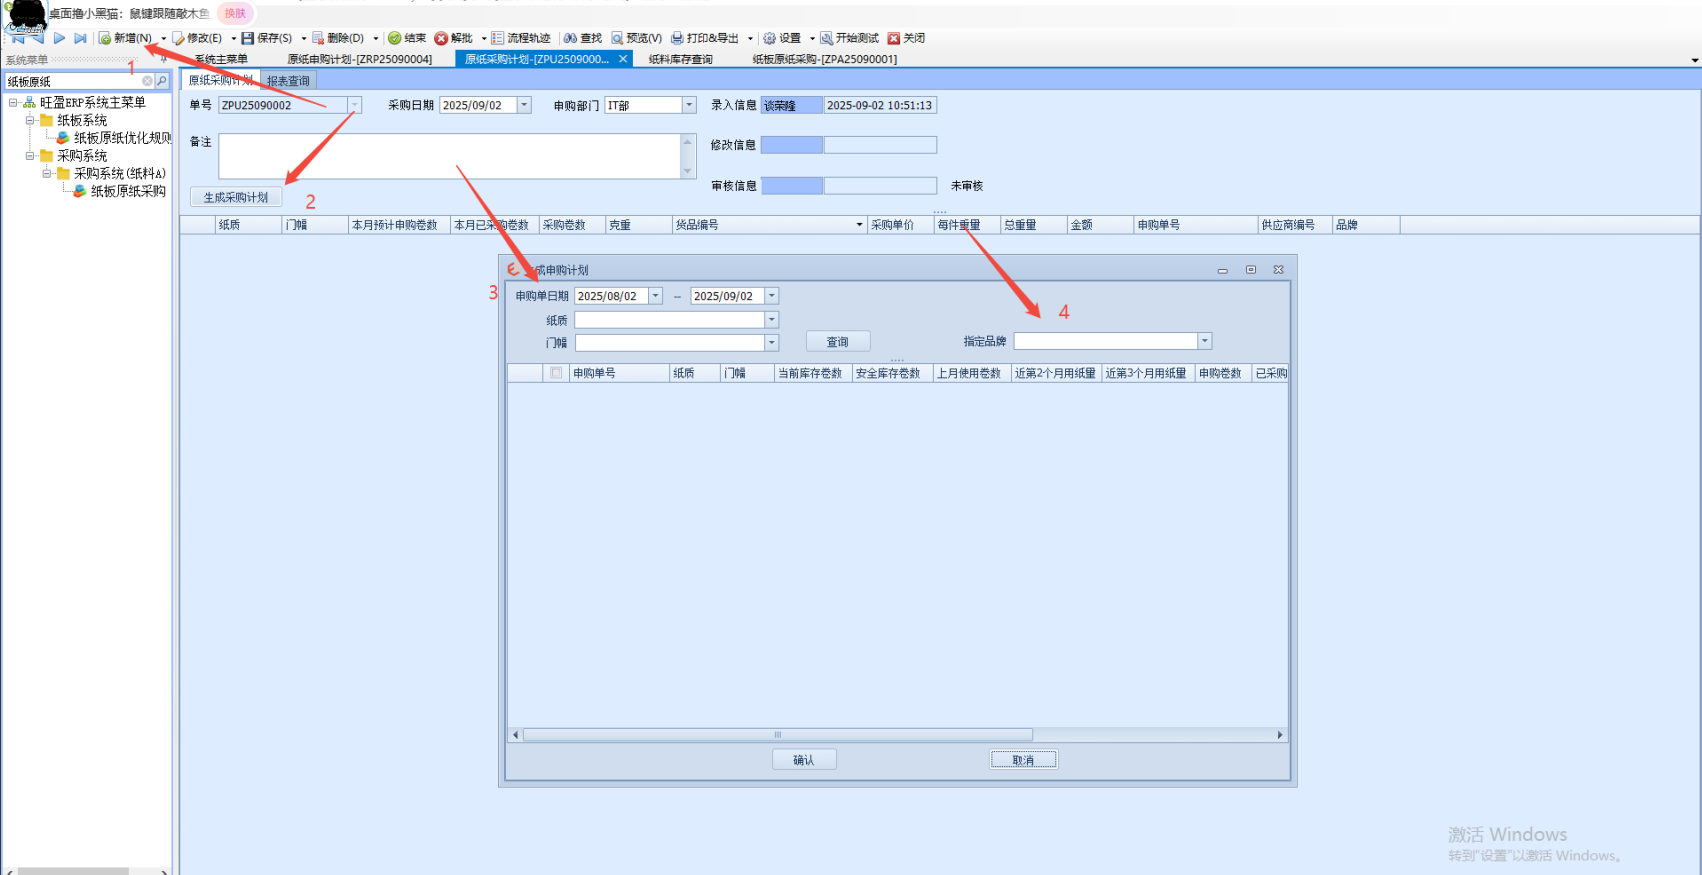Click the 取消 cancel button
Viewport: 1702px width, 875px height.
click(1023, 760)
